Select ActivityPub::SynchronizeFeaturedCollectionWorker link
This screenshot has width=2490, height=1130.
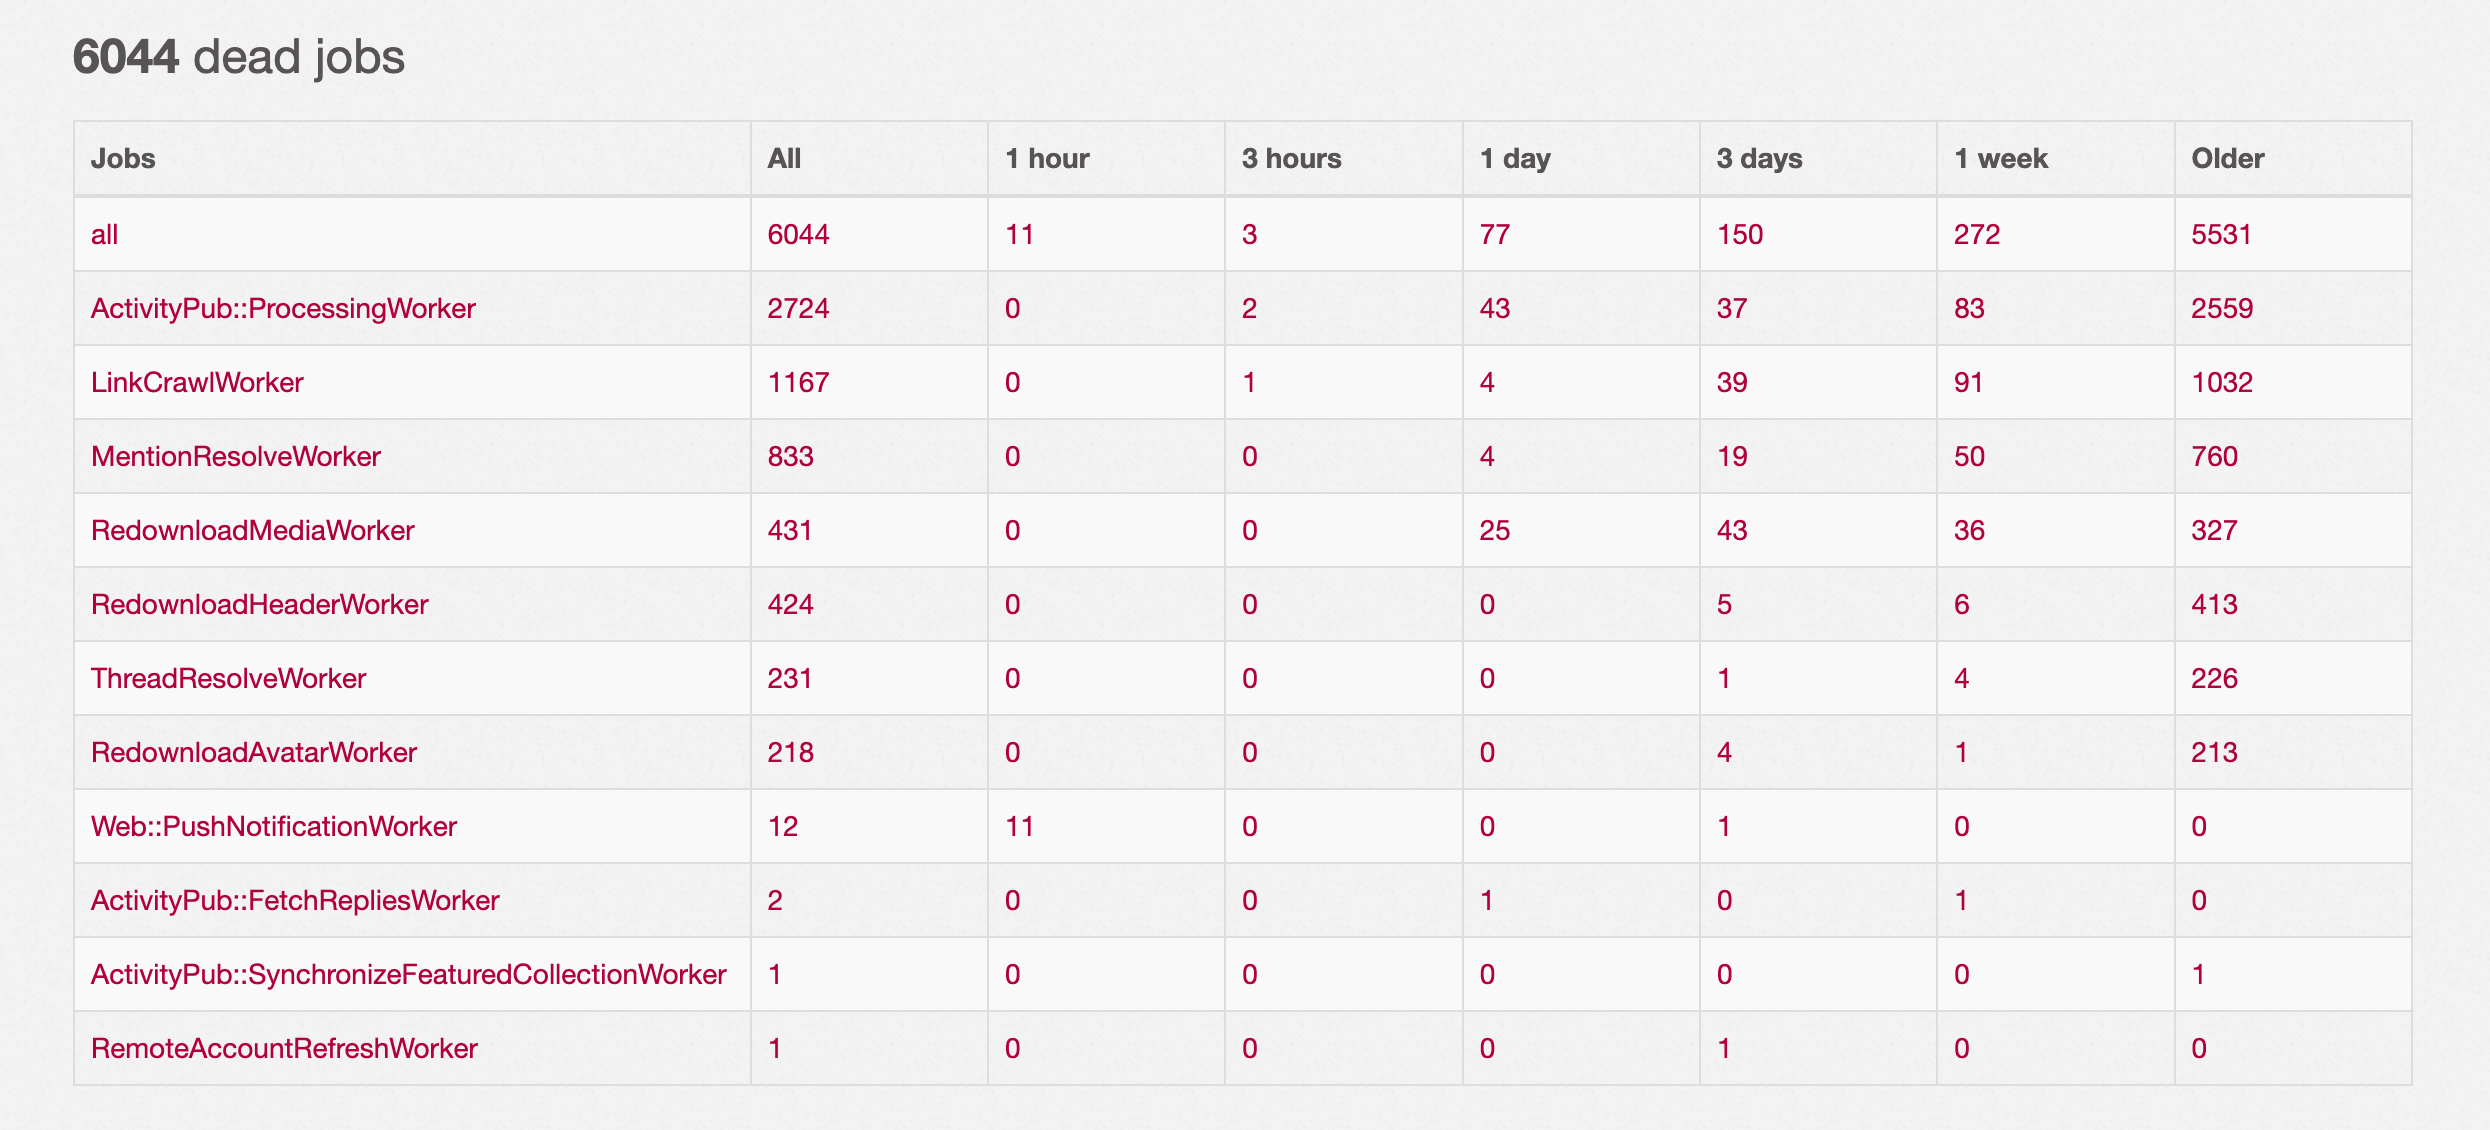point(408,974)
